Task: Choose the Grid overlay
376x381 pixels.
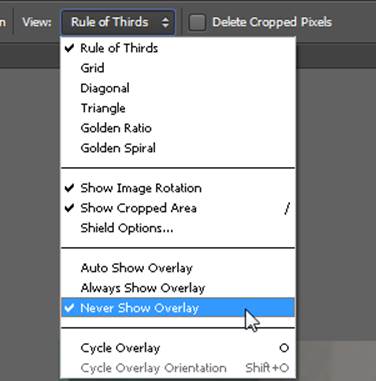Action: pos(178,68)
